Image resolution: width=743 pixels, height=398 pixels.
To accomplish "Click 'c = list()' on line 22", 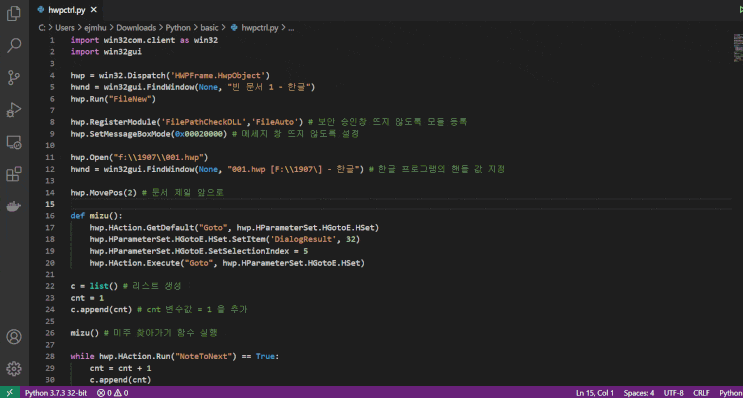I will 94,286.
